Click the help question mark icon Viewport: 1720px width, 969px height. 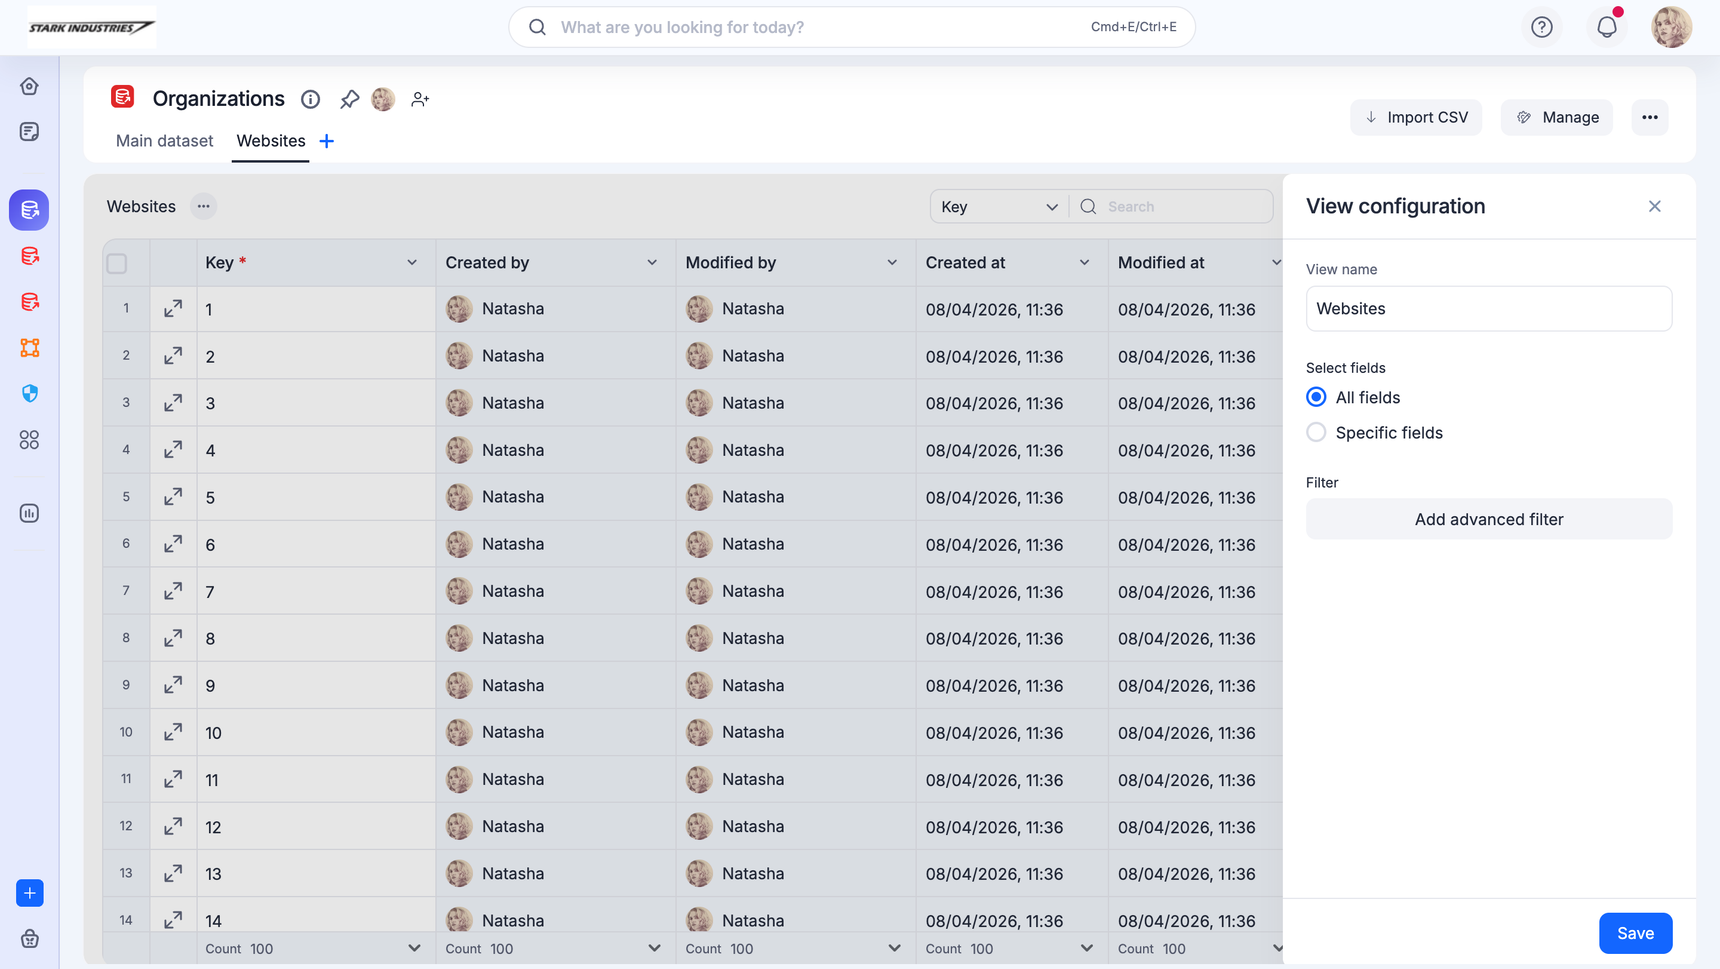point(1541,27)
